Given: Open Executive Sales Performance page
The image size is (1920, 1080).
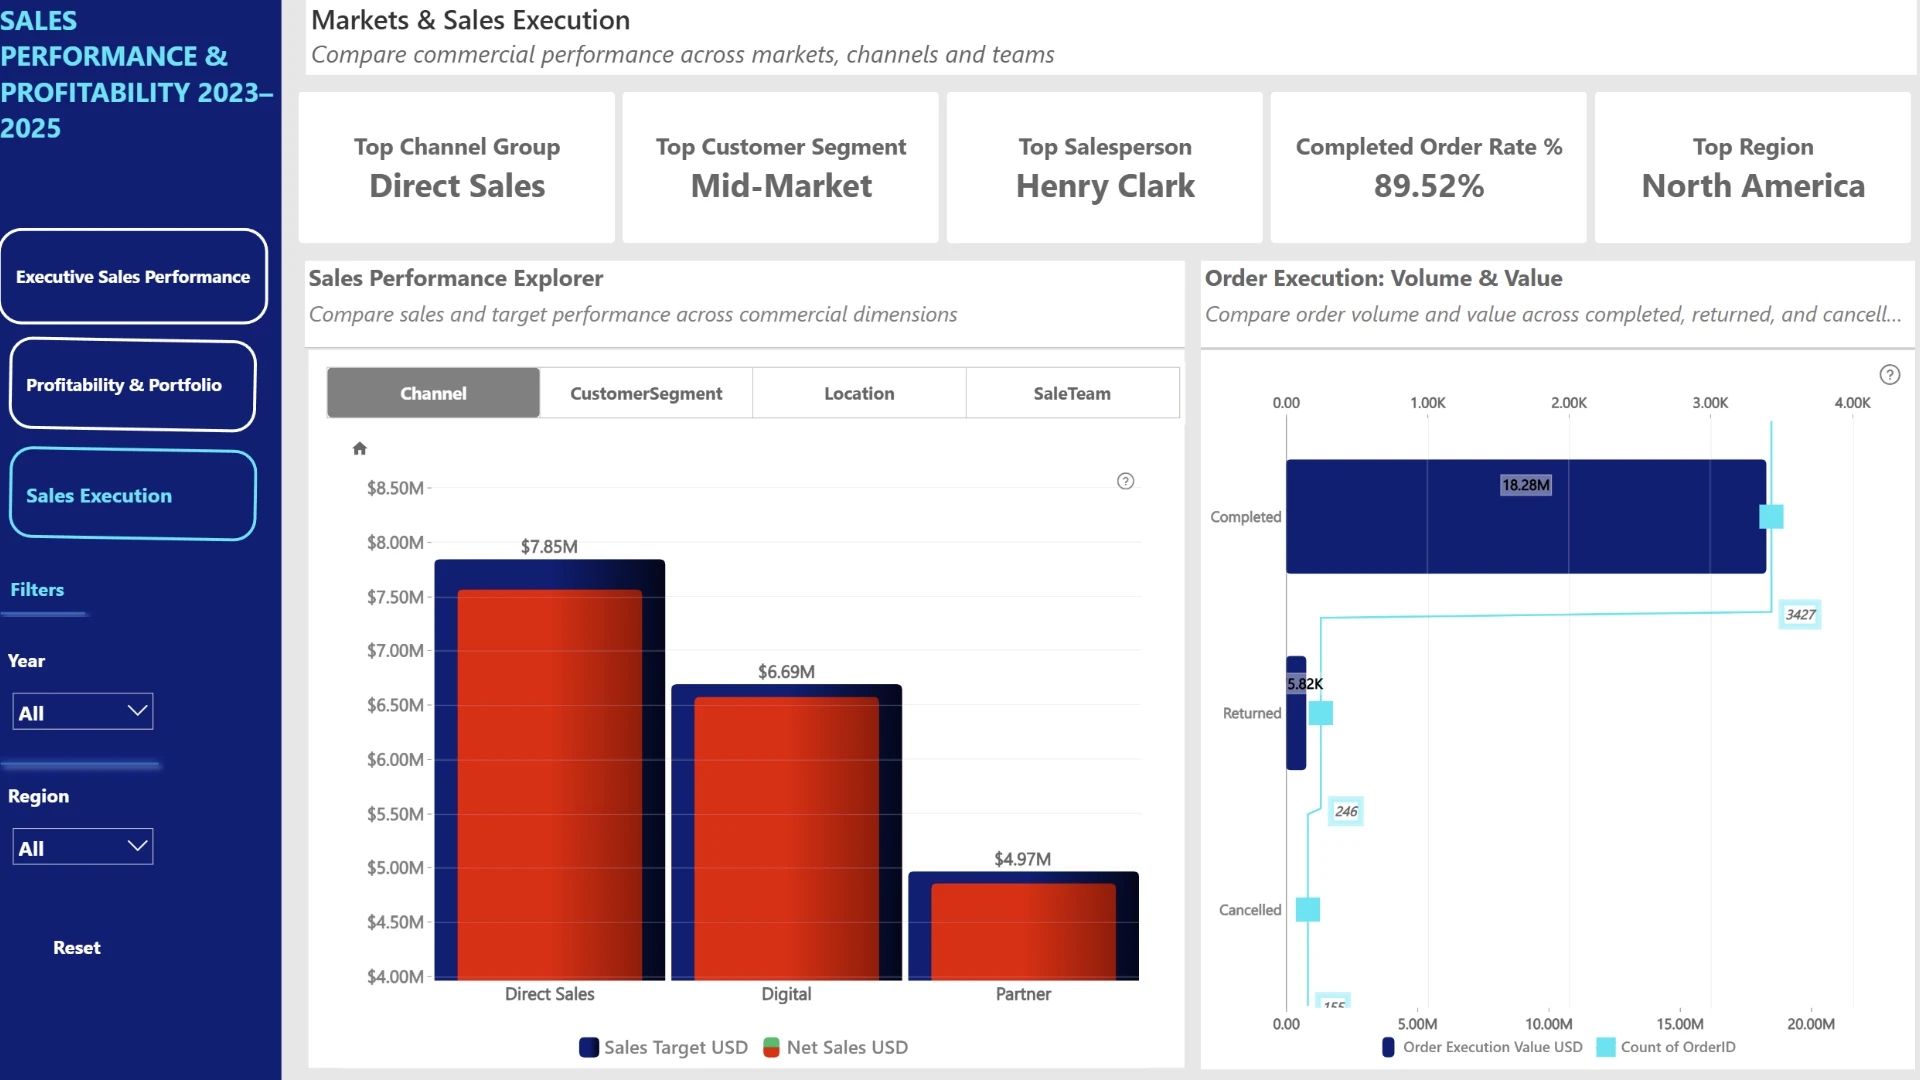Looking at the screenshot, I should click(133, 277).
